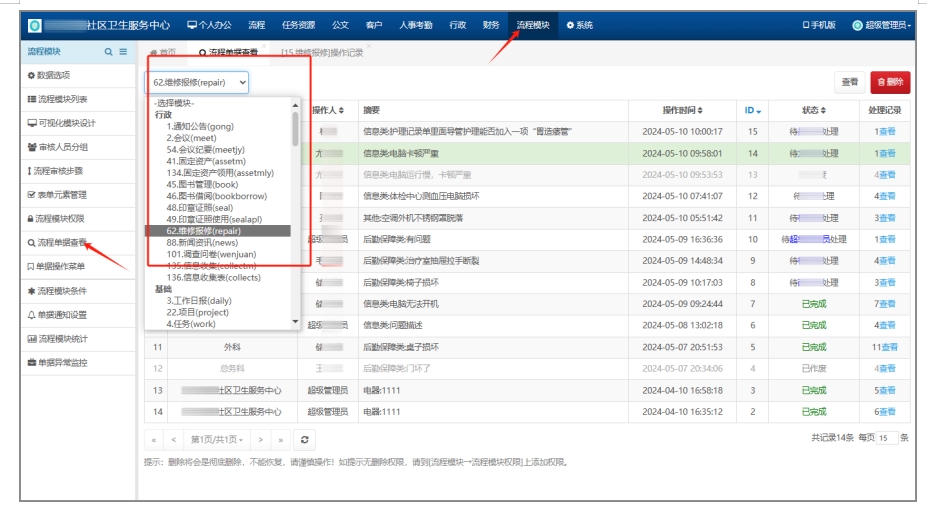This screenshot has height=506, width=927.
Task: Go to last page with » button
Action: click(280, 439)
